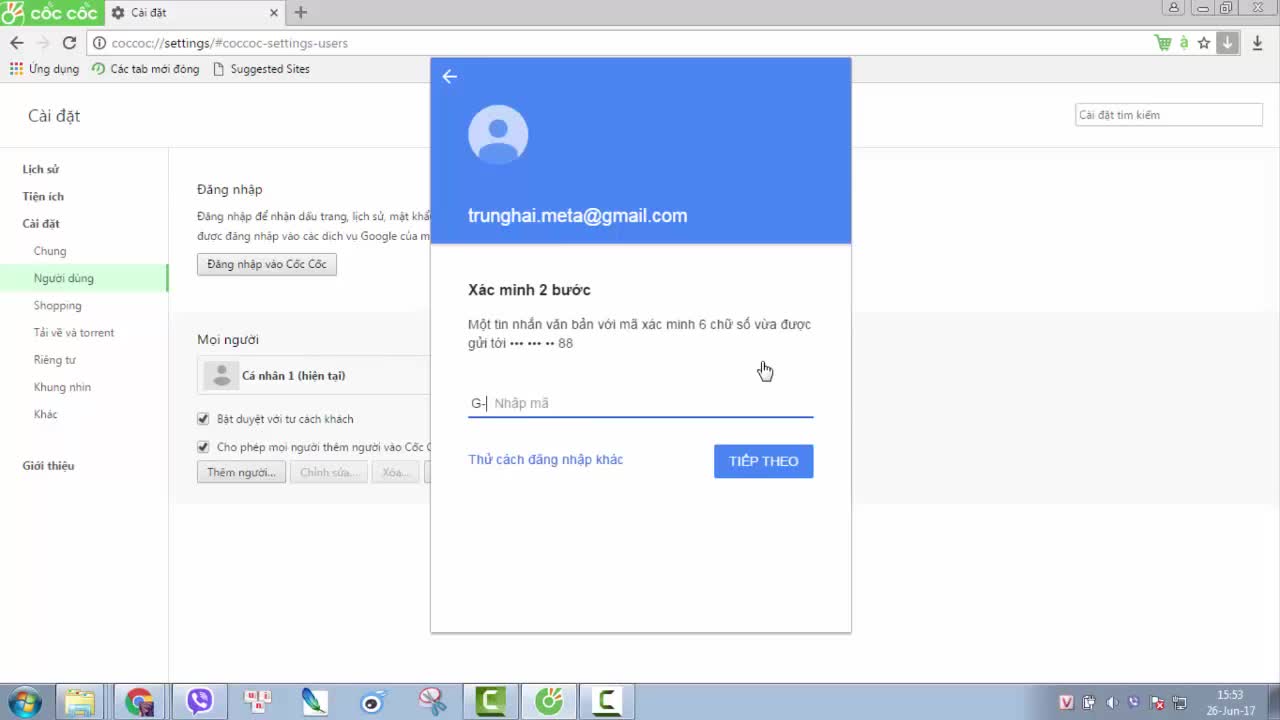Click the Chỉnh sửa... button
Image resolution: width=1280 pixels, height=720 pixels.
[x=328, y=472]
